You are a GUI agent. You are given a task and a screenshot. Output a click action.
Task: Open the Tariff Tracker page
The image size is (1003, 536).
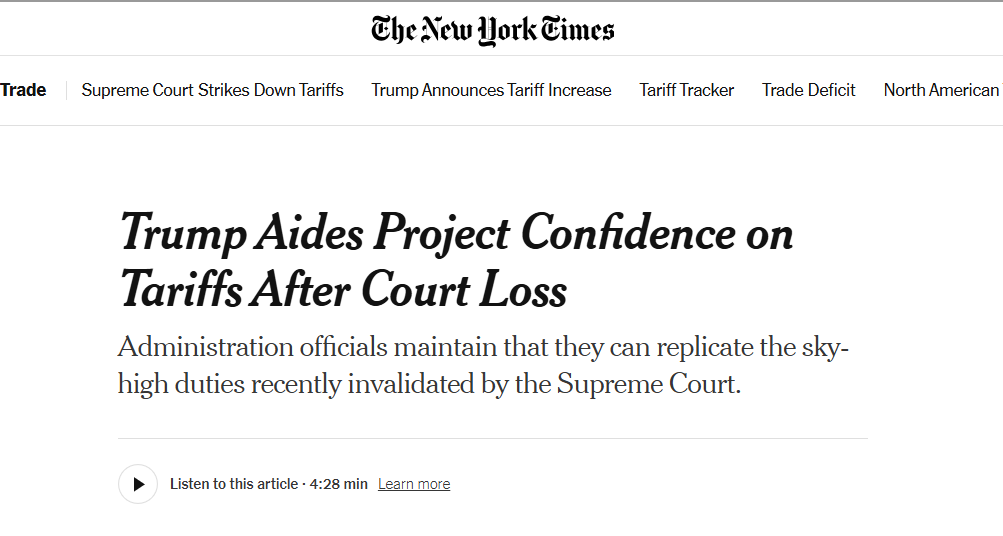coord(686,90)
